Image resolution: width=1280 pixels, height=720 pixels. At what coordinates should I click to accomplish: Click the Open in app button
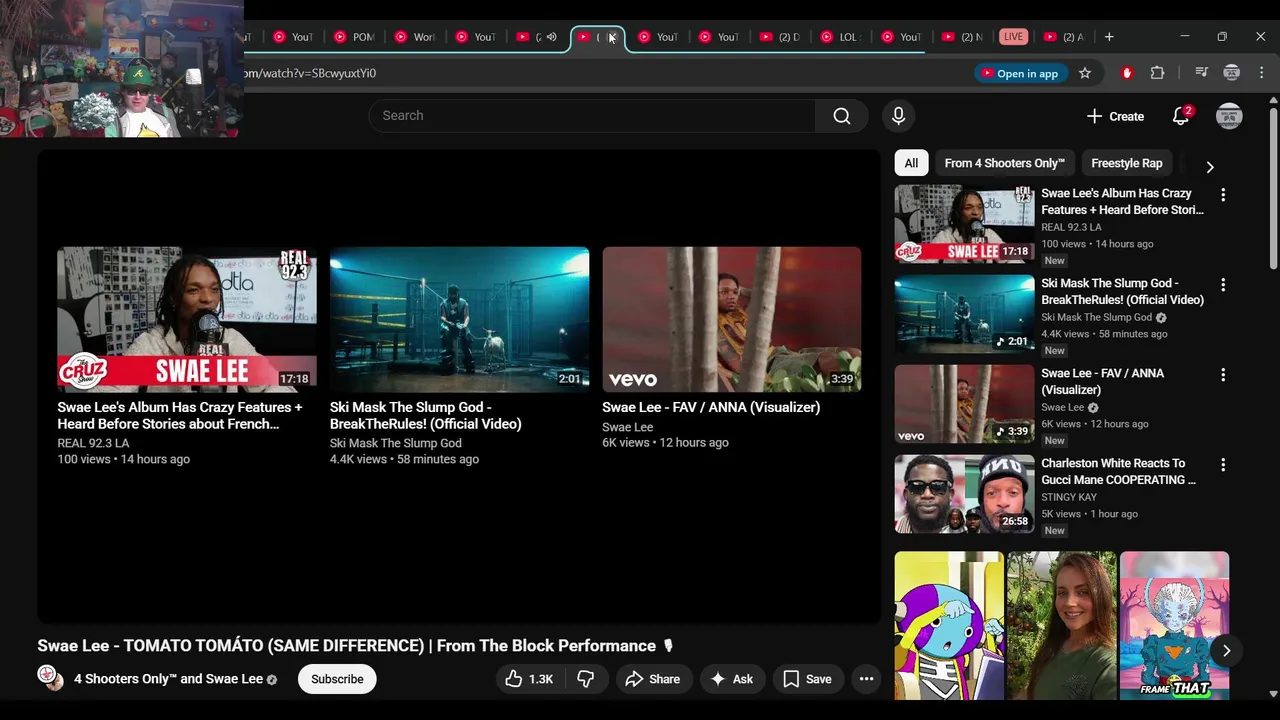point(1019,73)
